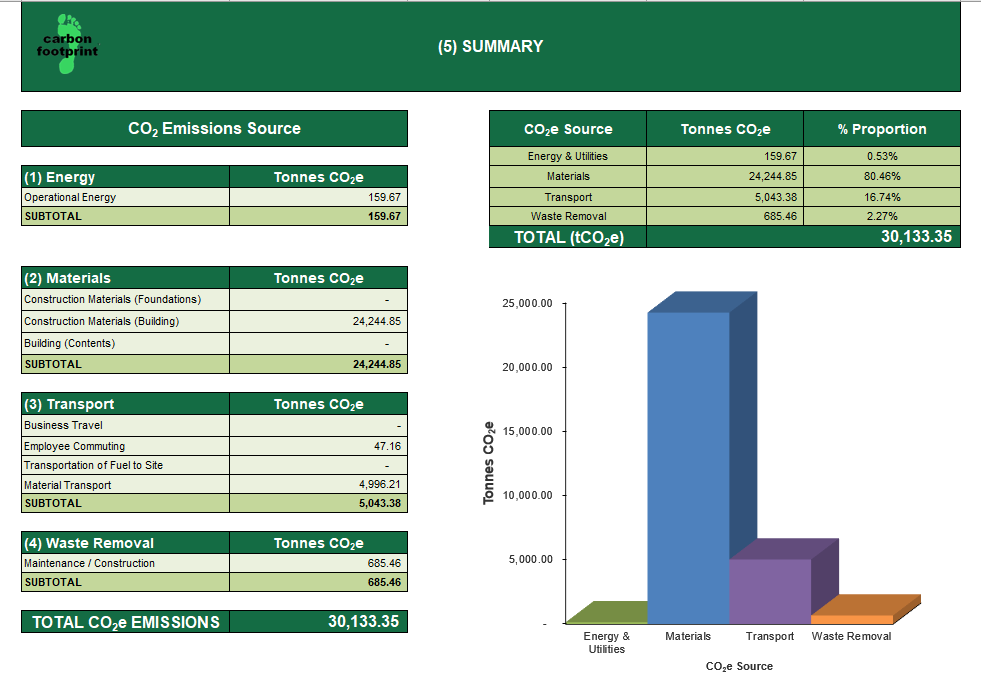Click 685.46 in the Maintenance / Construction row
This screenshot has height=688, width=981.
(x=384, y=563)
